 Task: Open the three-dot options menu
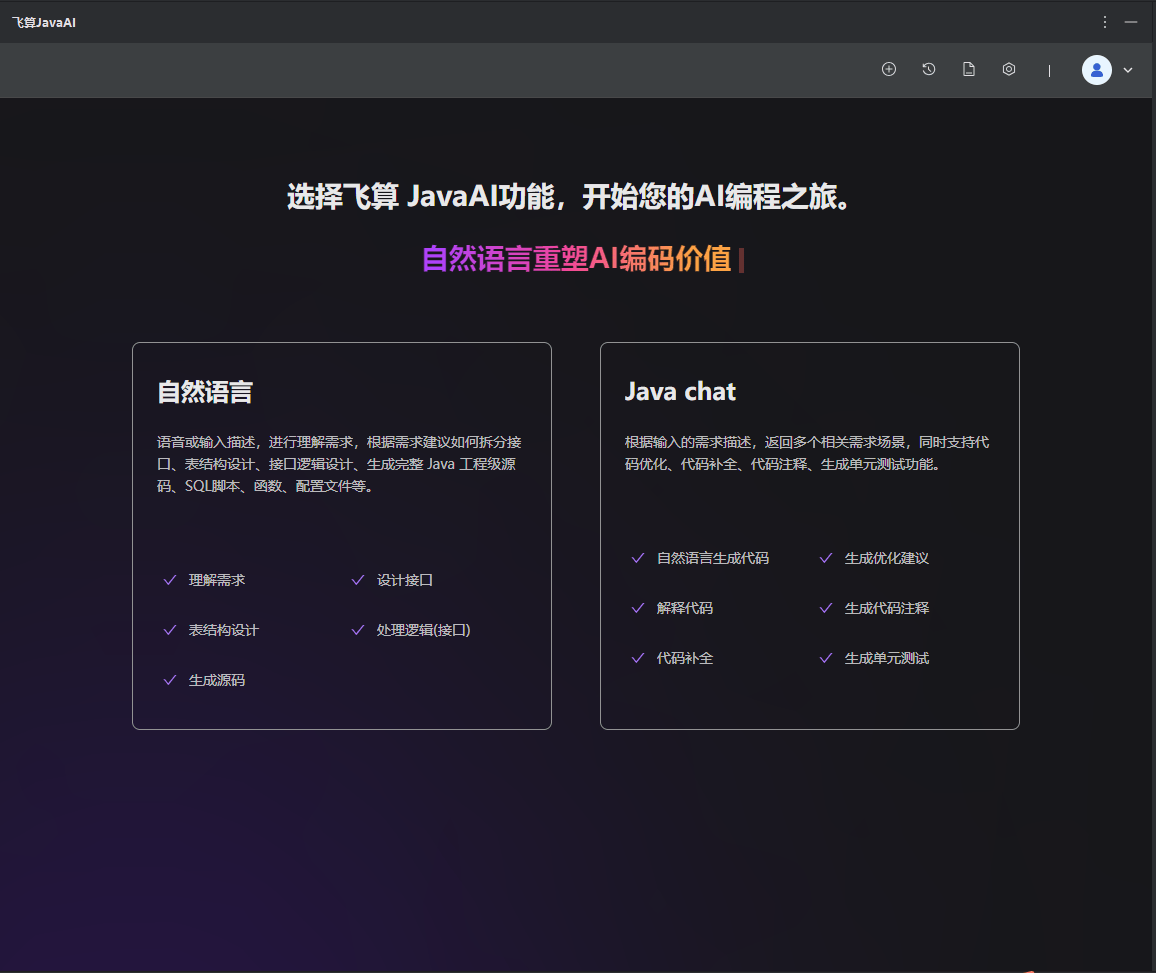[1104, 22]
